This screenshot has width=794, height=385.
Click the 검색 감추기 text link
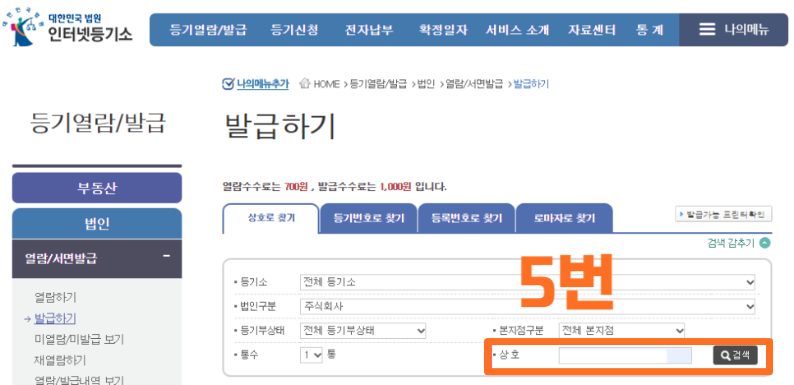pos(731,243)
